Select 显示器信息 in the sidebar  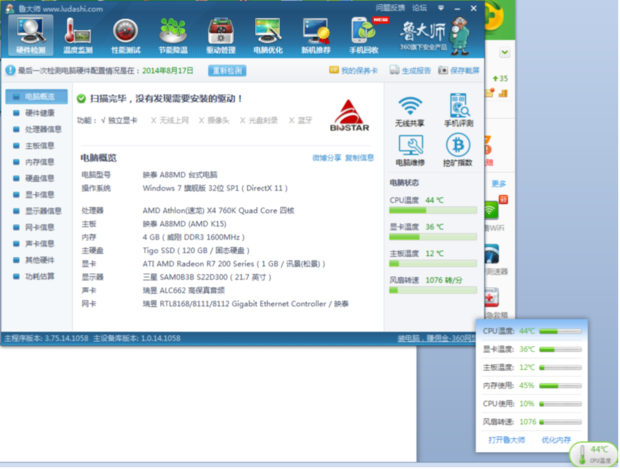click(36, 211)
